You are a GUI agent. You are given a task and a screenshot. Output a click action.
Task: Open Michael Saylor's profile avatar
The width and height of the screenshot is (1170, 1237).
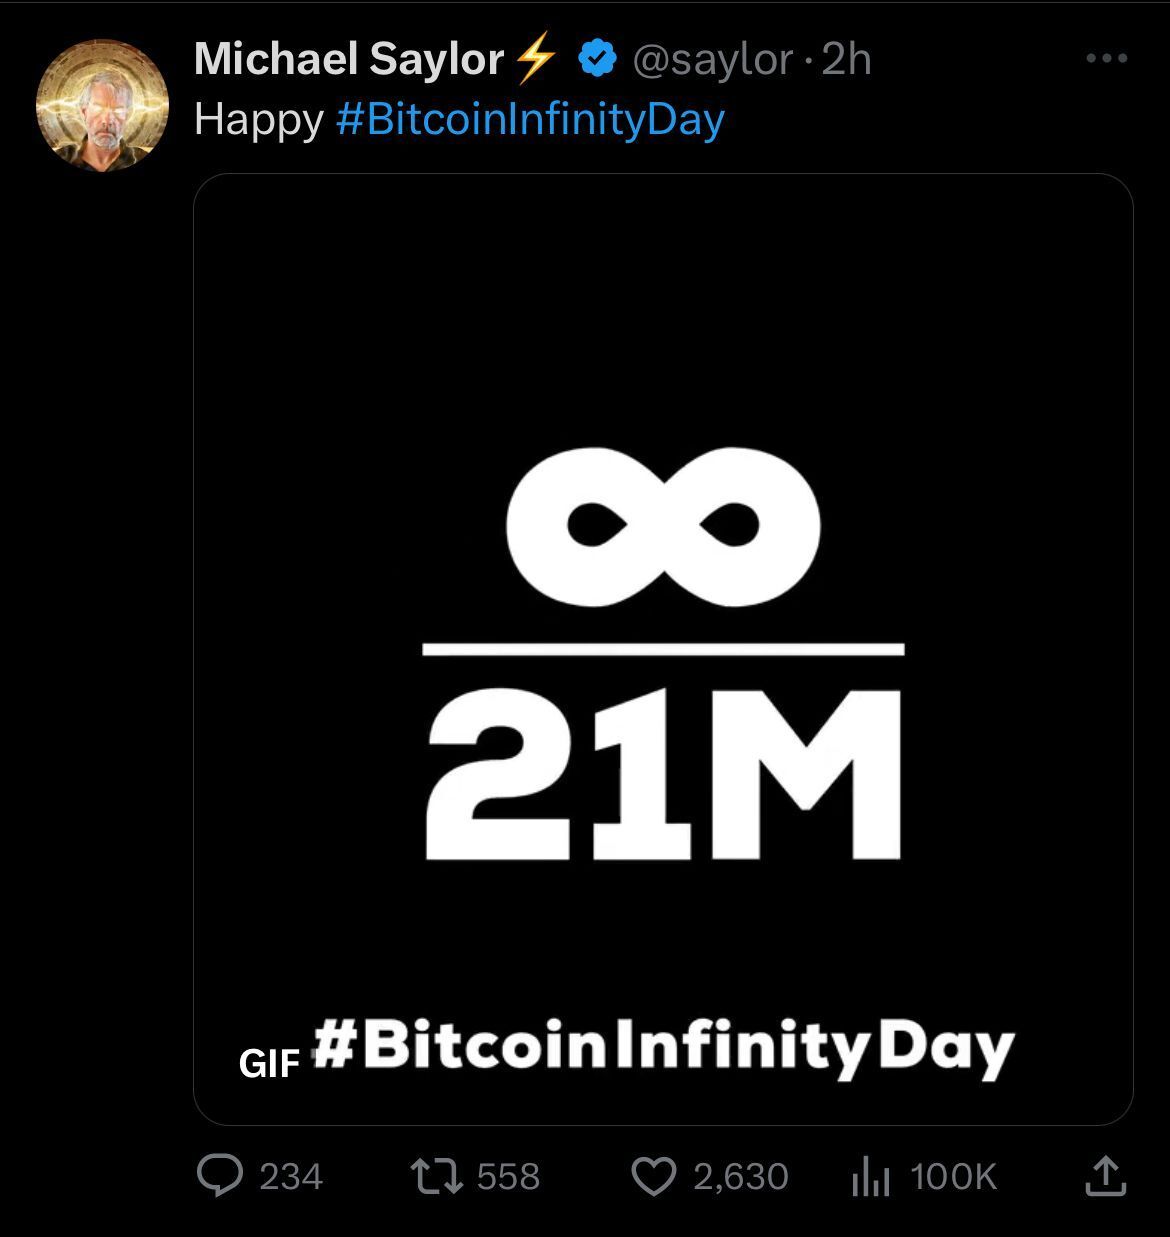tap(102, 105)
